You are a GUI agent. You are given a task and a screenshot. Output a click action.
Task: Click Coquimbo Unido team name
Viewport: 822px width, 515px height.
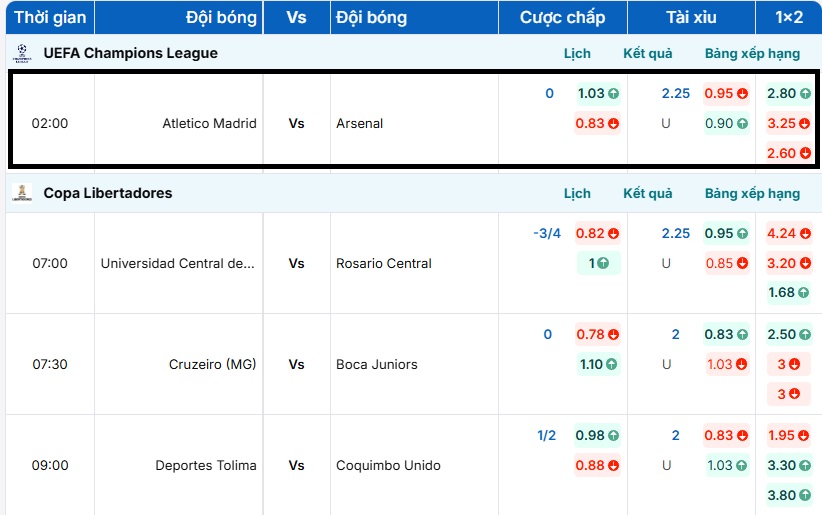click(388, 465)
